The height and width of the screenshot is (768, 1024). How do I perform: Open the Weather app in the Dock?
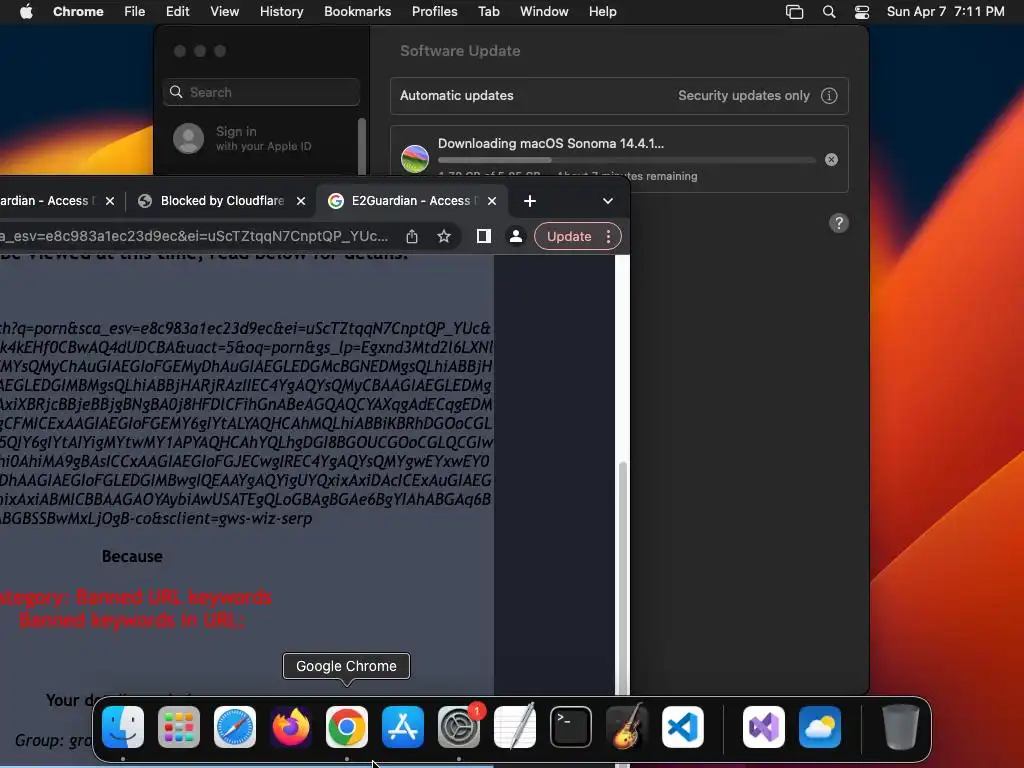(820, 727)
